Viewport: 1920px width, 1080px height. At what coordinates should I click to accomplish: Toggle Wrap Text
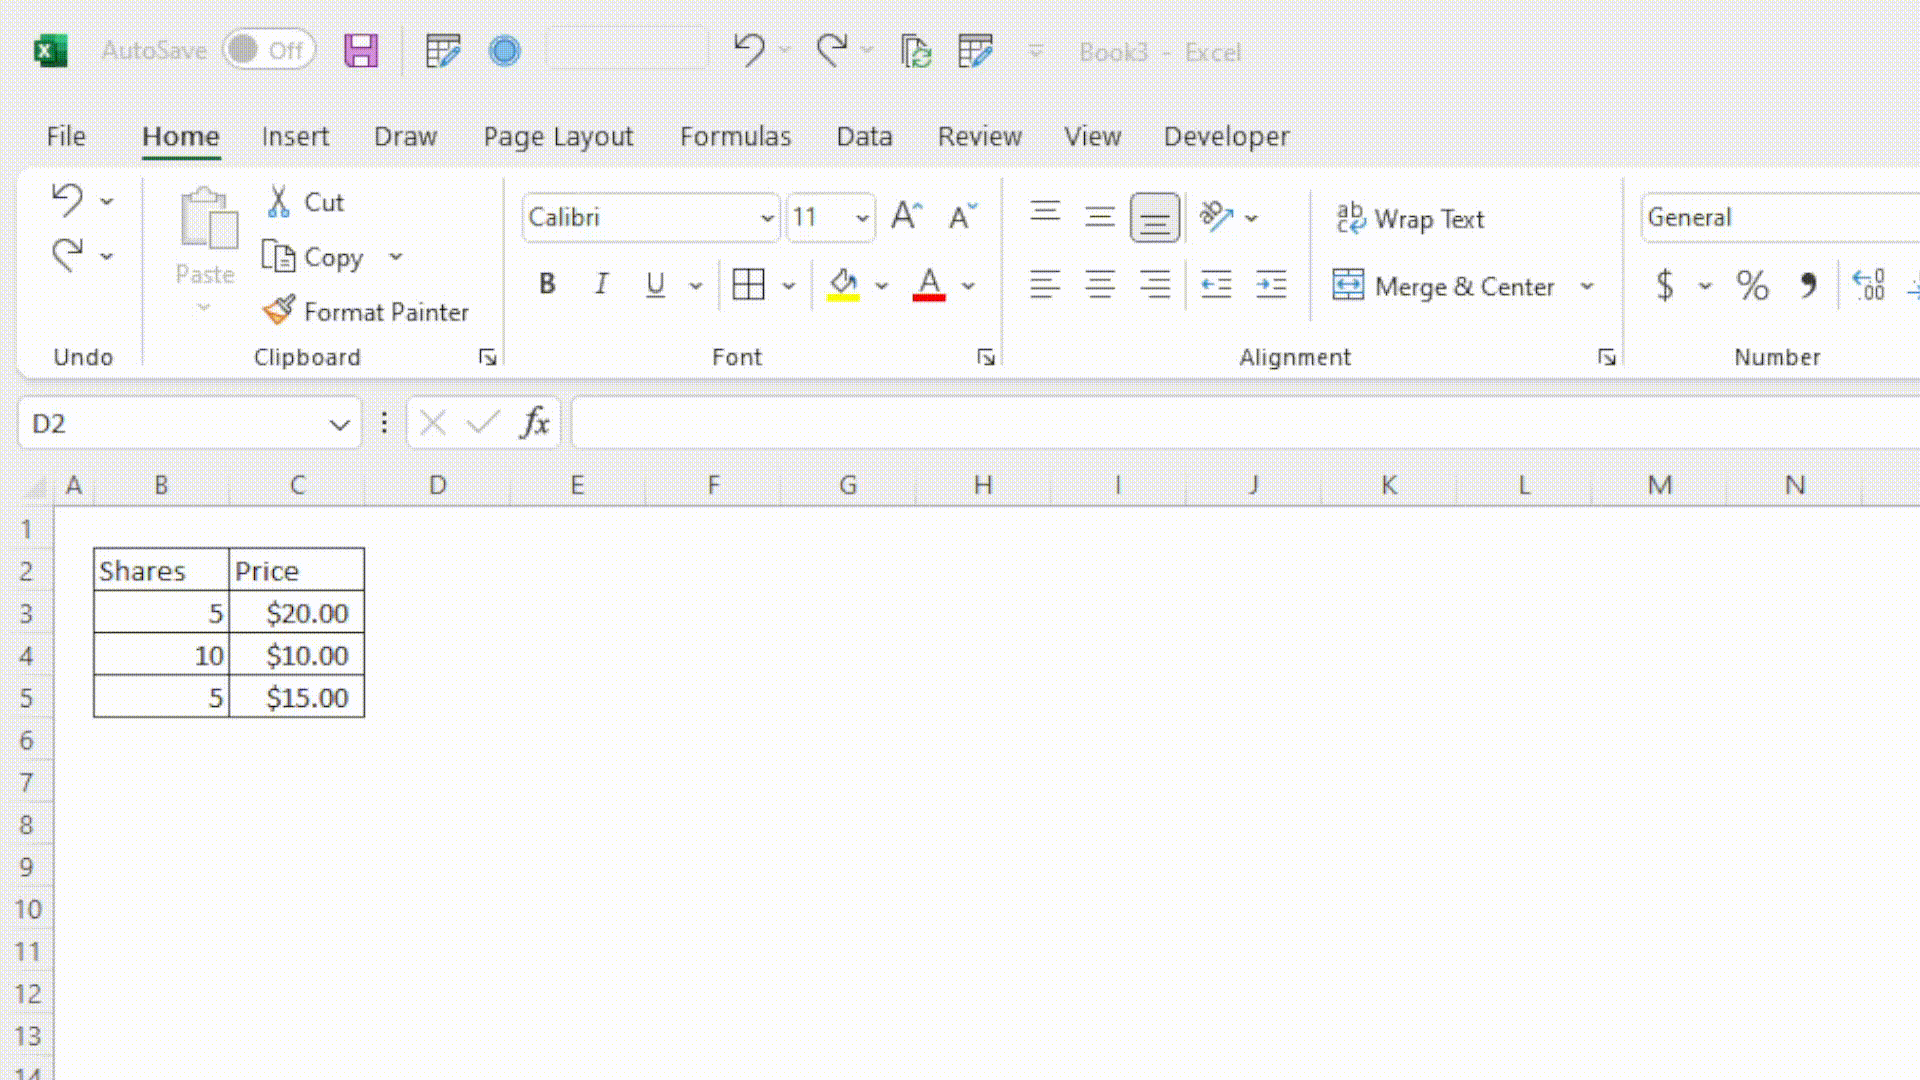tap(1410, 218)
